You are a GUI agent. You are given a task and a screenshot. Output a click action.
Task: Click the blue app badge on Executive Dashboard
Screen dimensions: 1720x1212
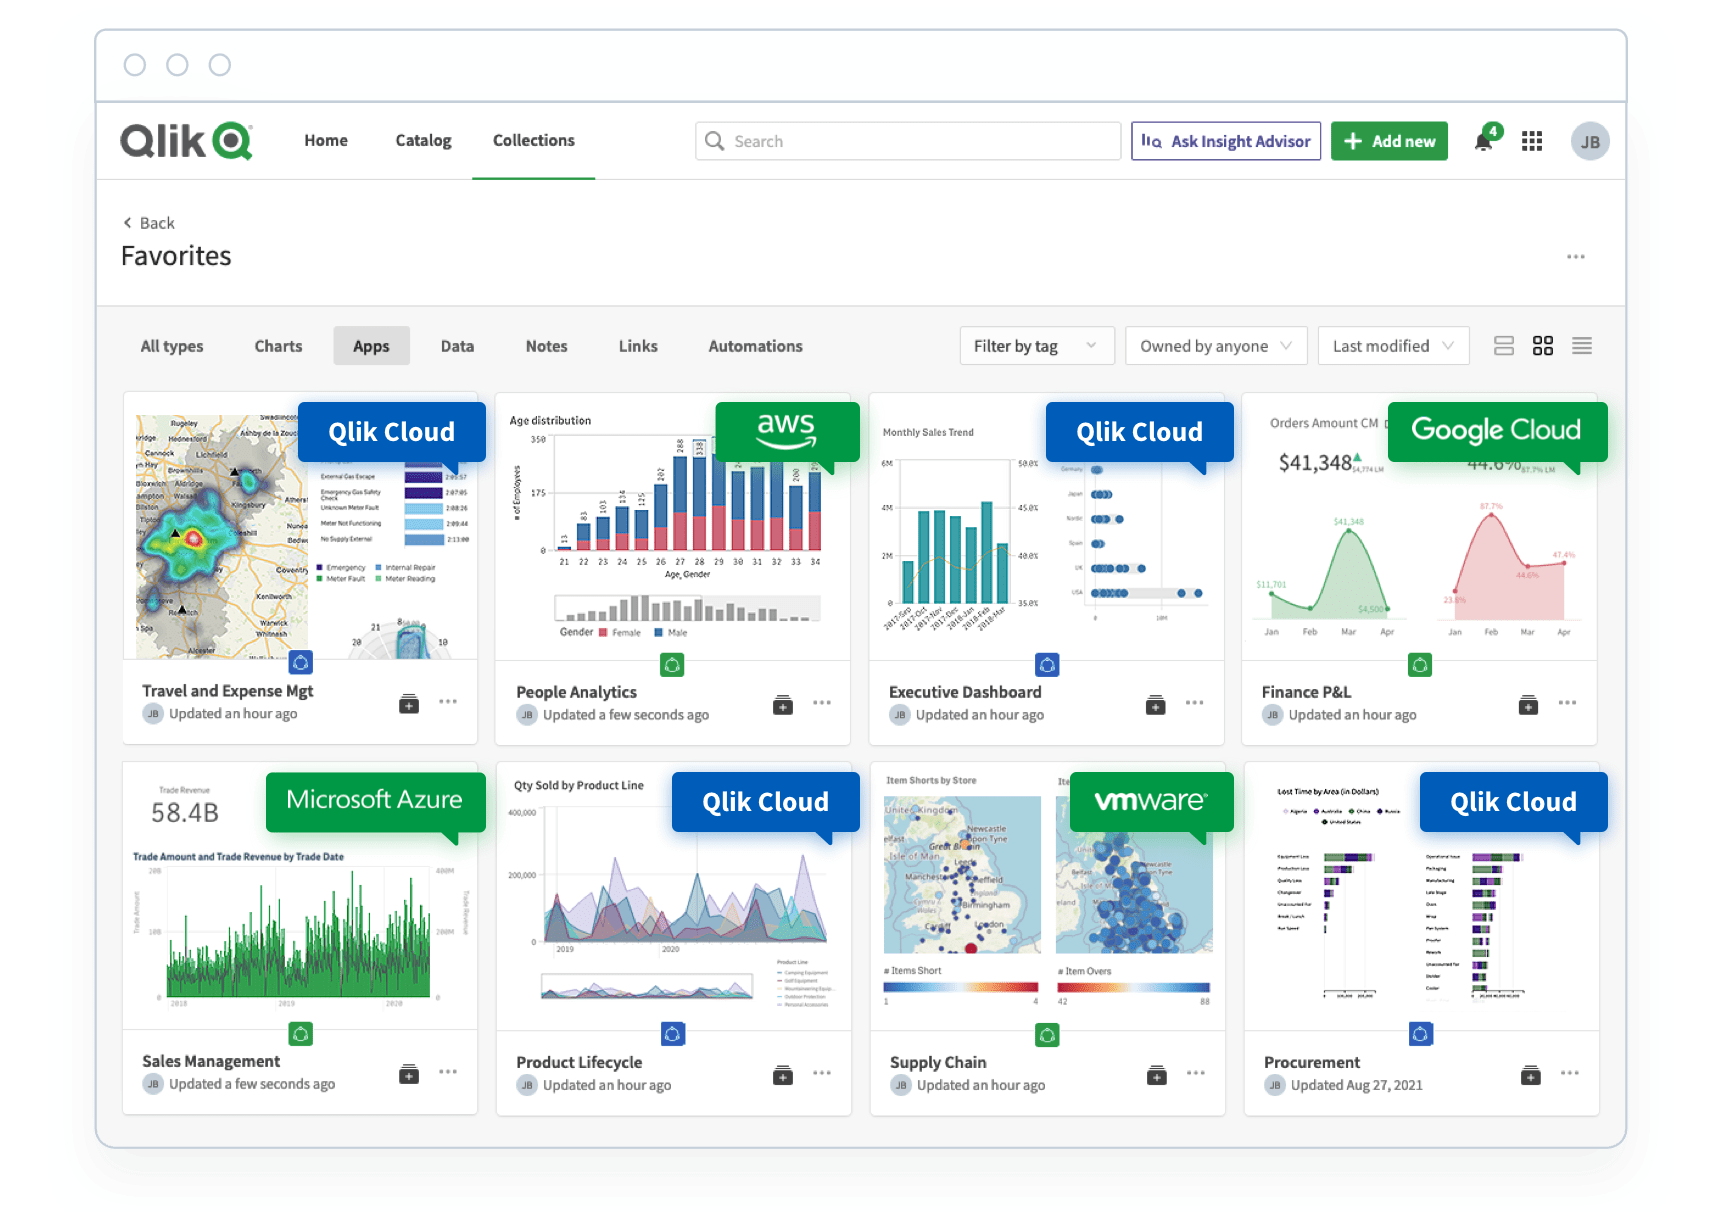pyautogui.click(x=1047, y=664)
